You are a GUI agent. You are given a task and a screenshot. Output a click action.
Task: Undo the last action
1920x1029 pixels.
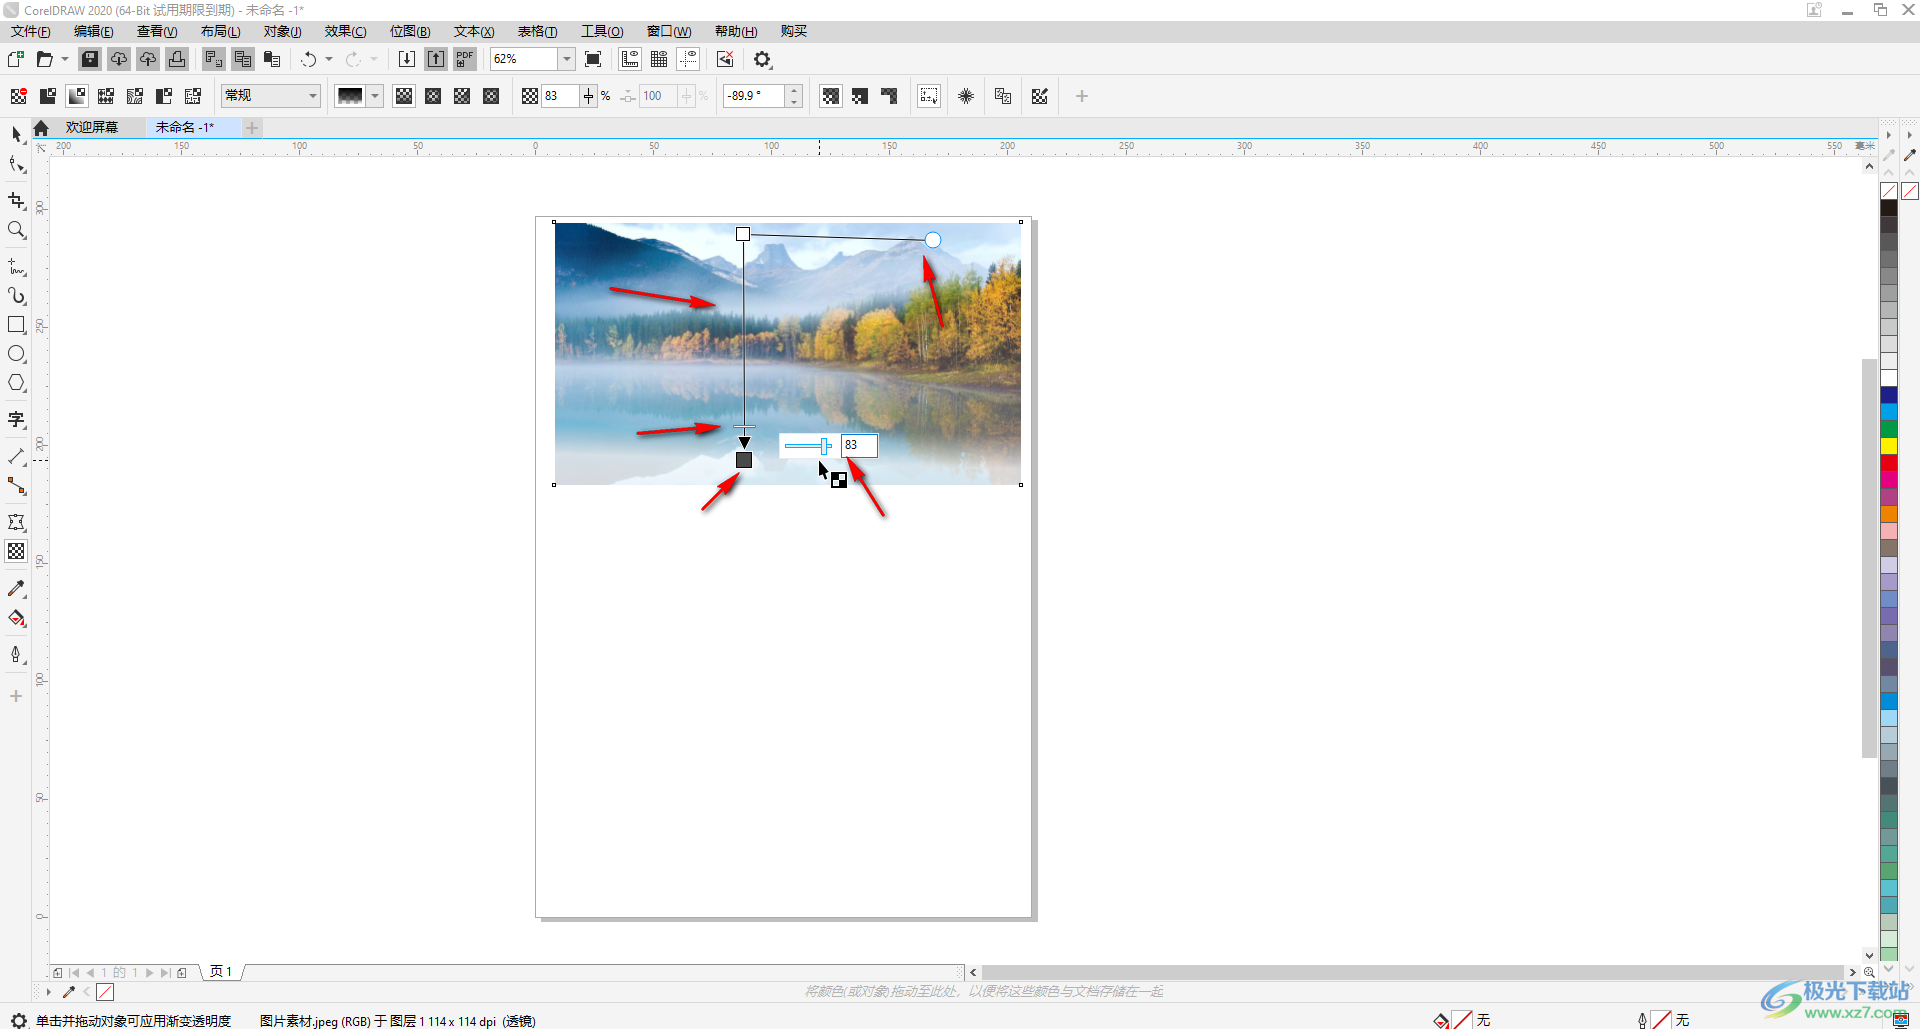[308, 59]
